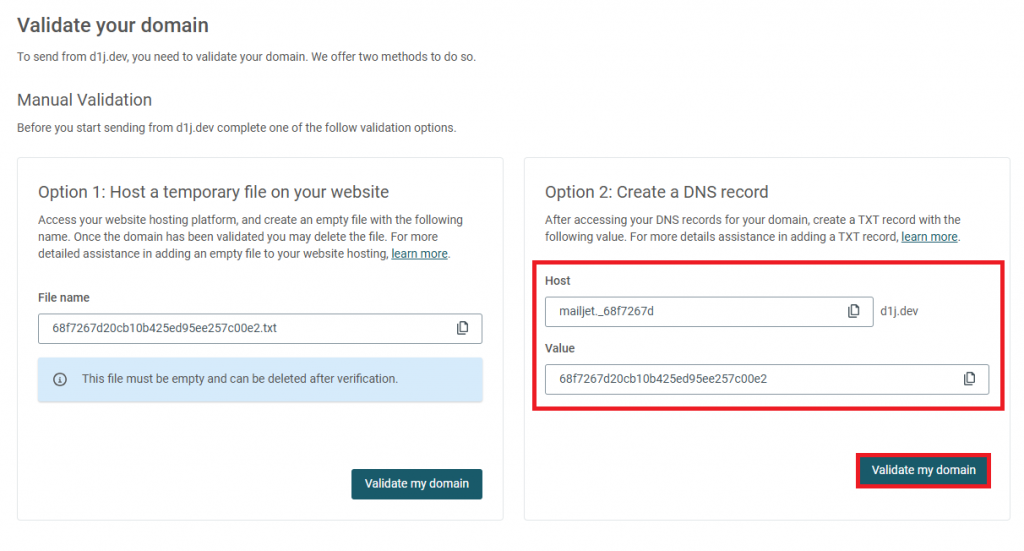Focus the Host text field
The width and height of the screenshot is (1024, 551).
(709, 311)
